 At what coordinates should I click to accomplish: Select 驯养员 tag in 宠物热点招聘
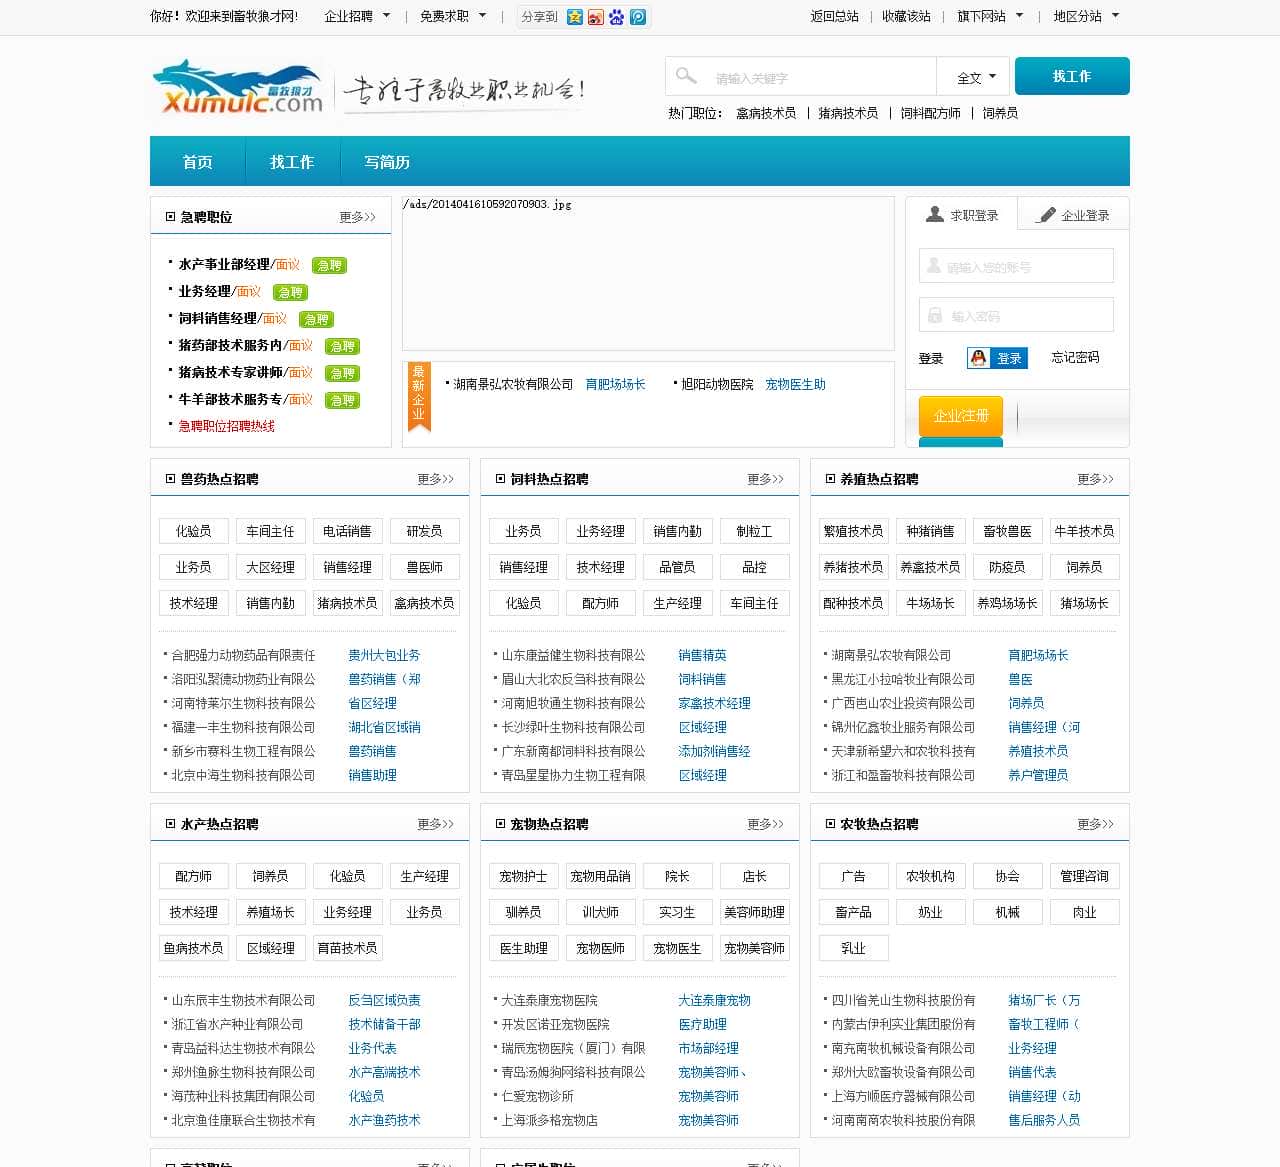pos(524,912)
